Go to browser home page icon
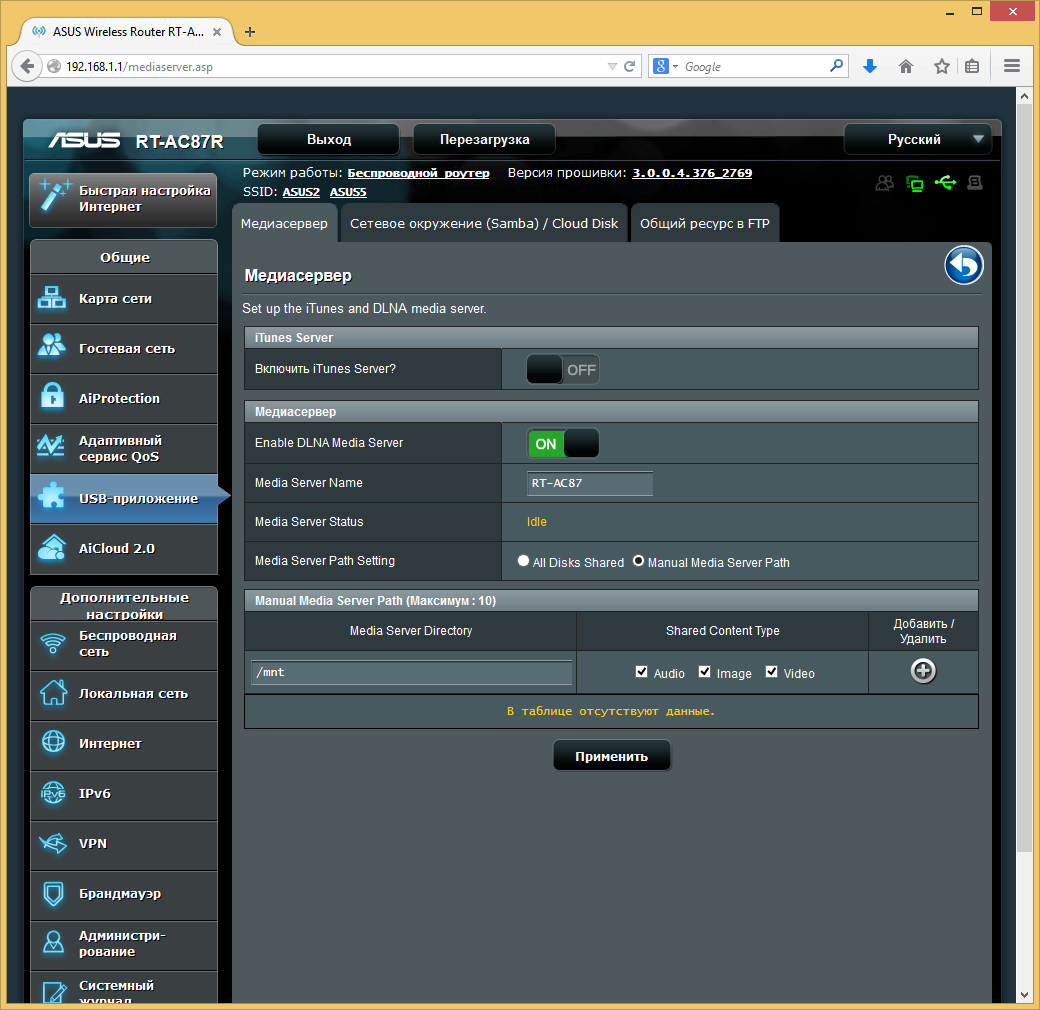 (905, 66)
